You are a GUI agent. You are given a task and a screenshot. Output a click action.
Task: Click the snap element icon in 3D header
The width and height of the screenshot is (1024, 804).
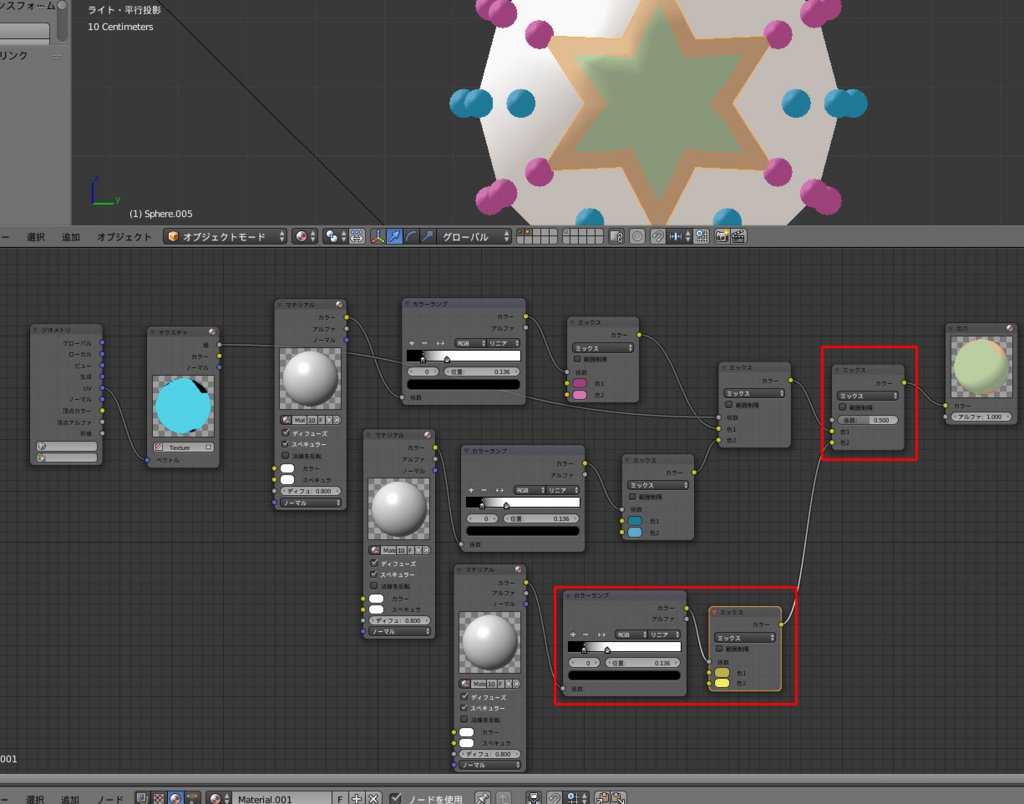tap(679, 236)
